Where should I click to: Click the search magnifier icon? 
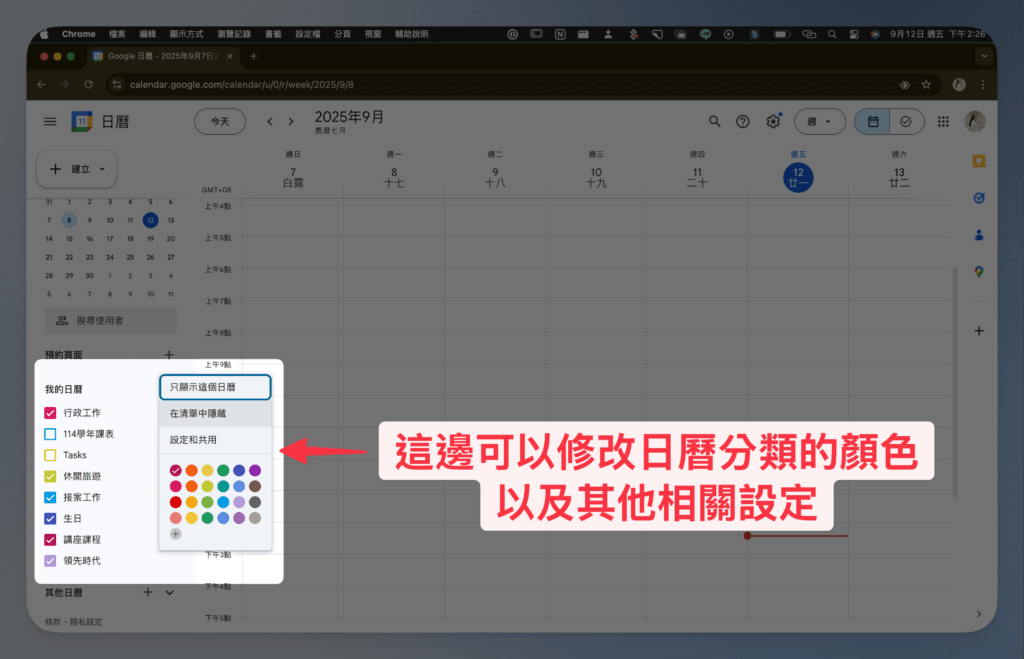[714, 121]
